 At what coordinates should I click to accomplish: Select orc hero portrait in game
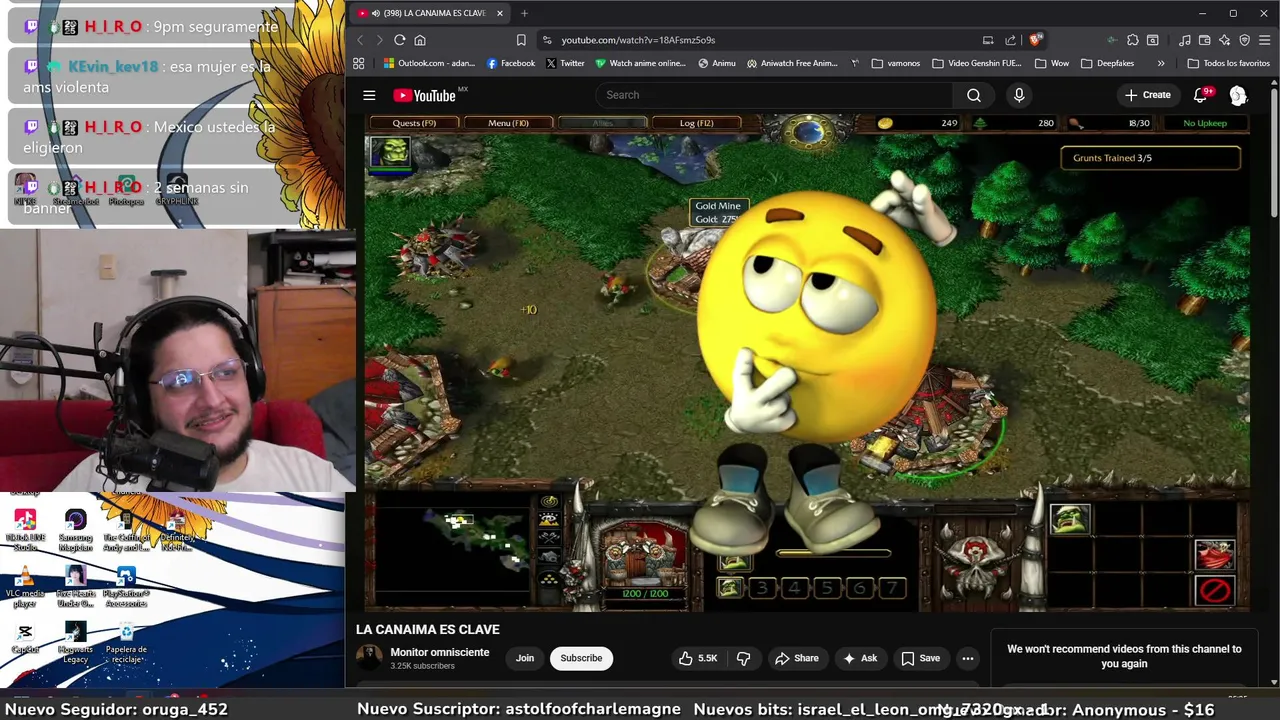[x=391, y=152]
